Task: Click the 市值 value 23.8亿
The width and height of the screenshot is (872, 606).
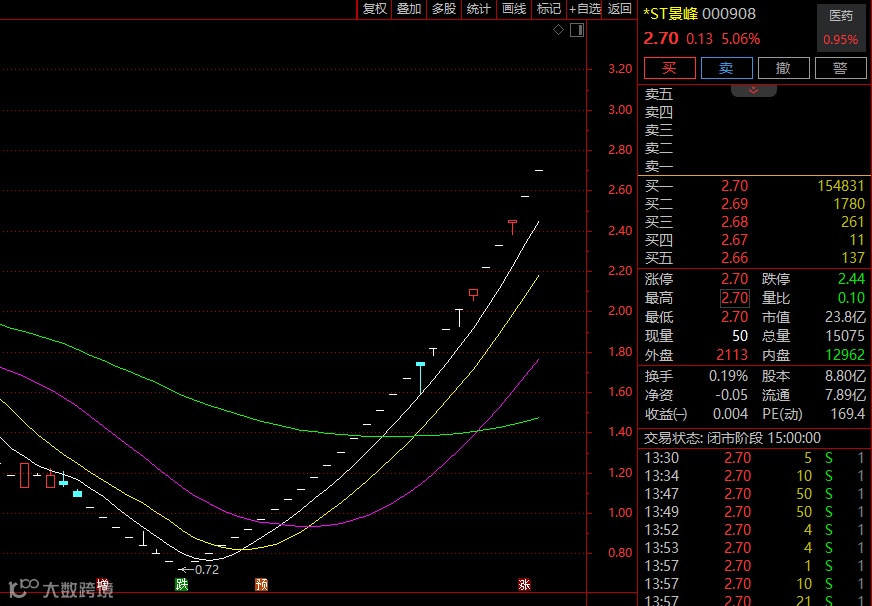Action: [x=845, y=317]
